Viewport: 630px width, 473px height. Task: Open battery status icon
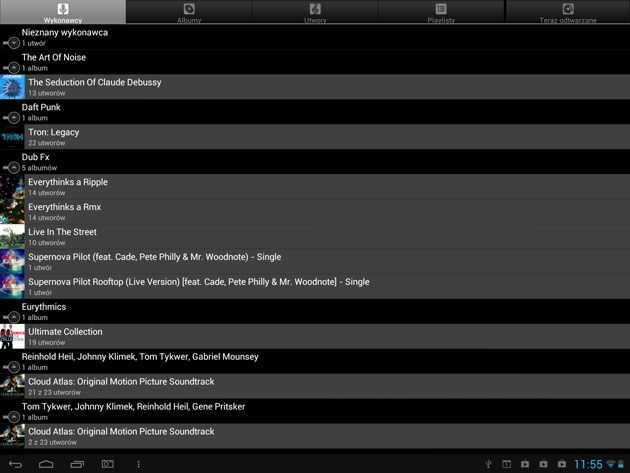coord(621,464)
